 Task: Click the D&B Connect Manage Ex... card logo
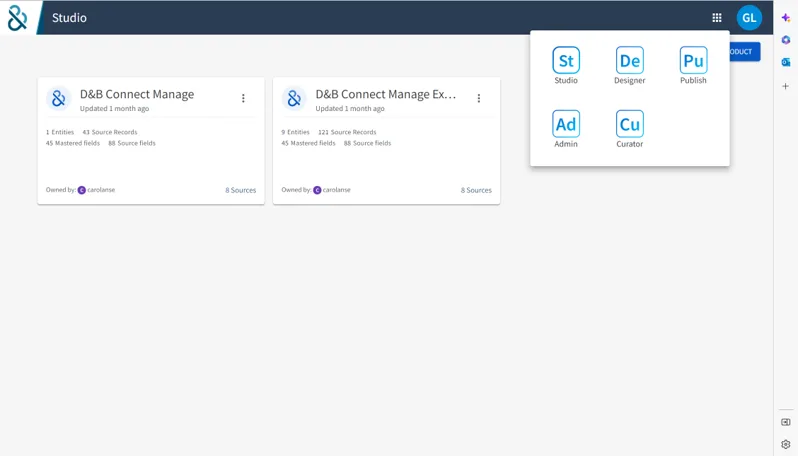click(x=294, y=98)
